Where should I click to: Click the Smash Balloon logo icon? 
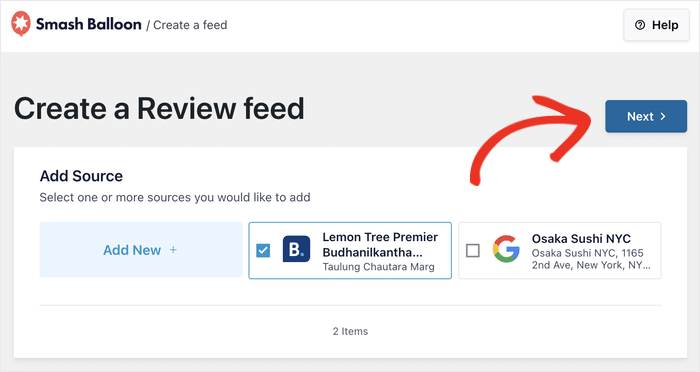click(21, 24)
